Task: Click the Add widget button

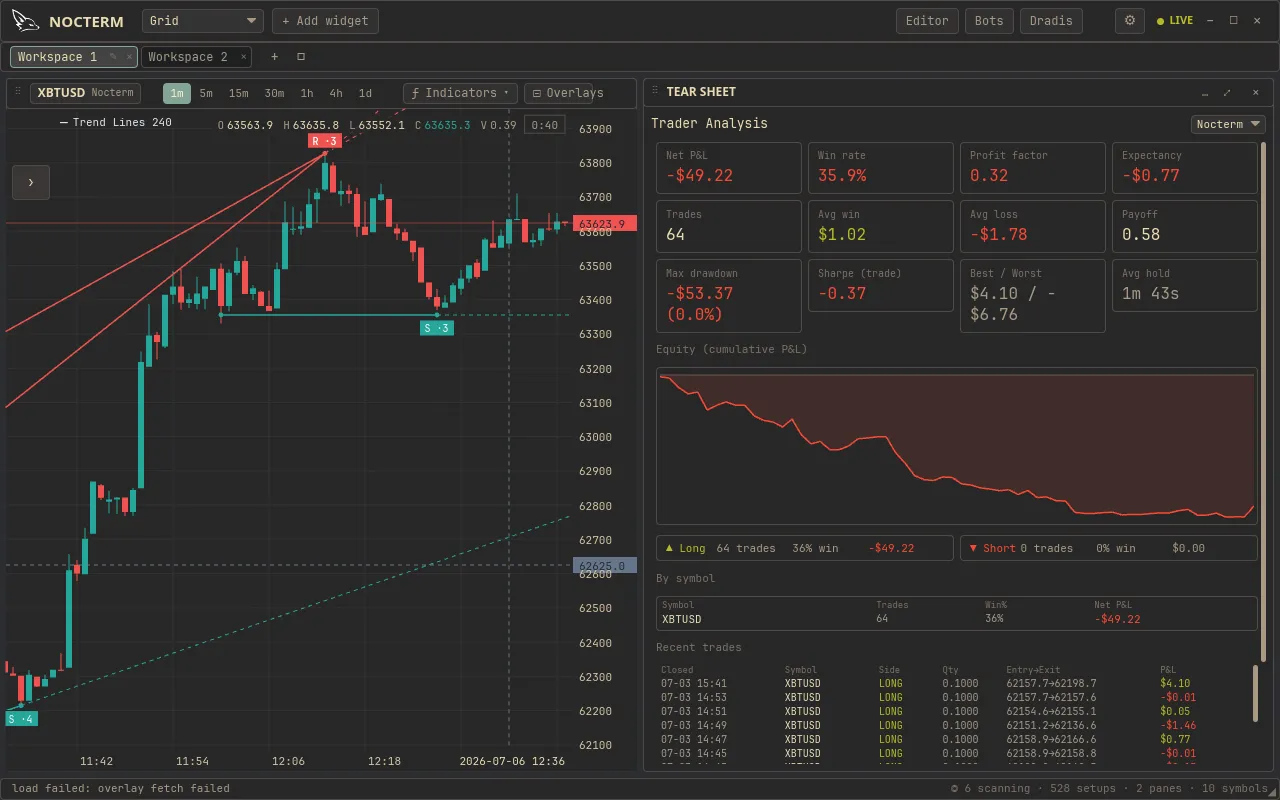Action: (x=326, y=21)
